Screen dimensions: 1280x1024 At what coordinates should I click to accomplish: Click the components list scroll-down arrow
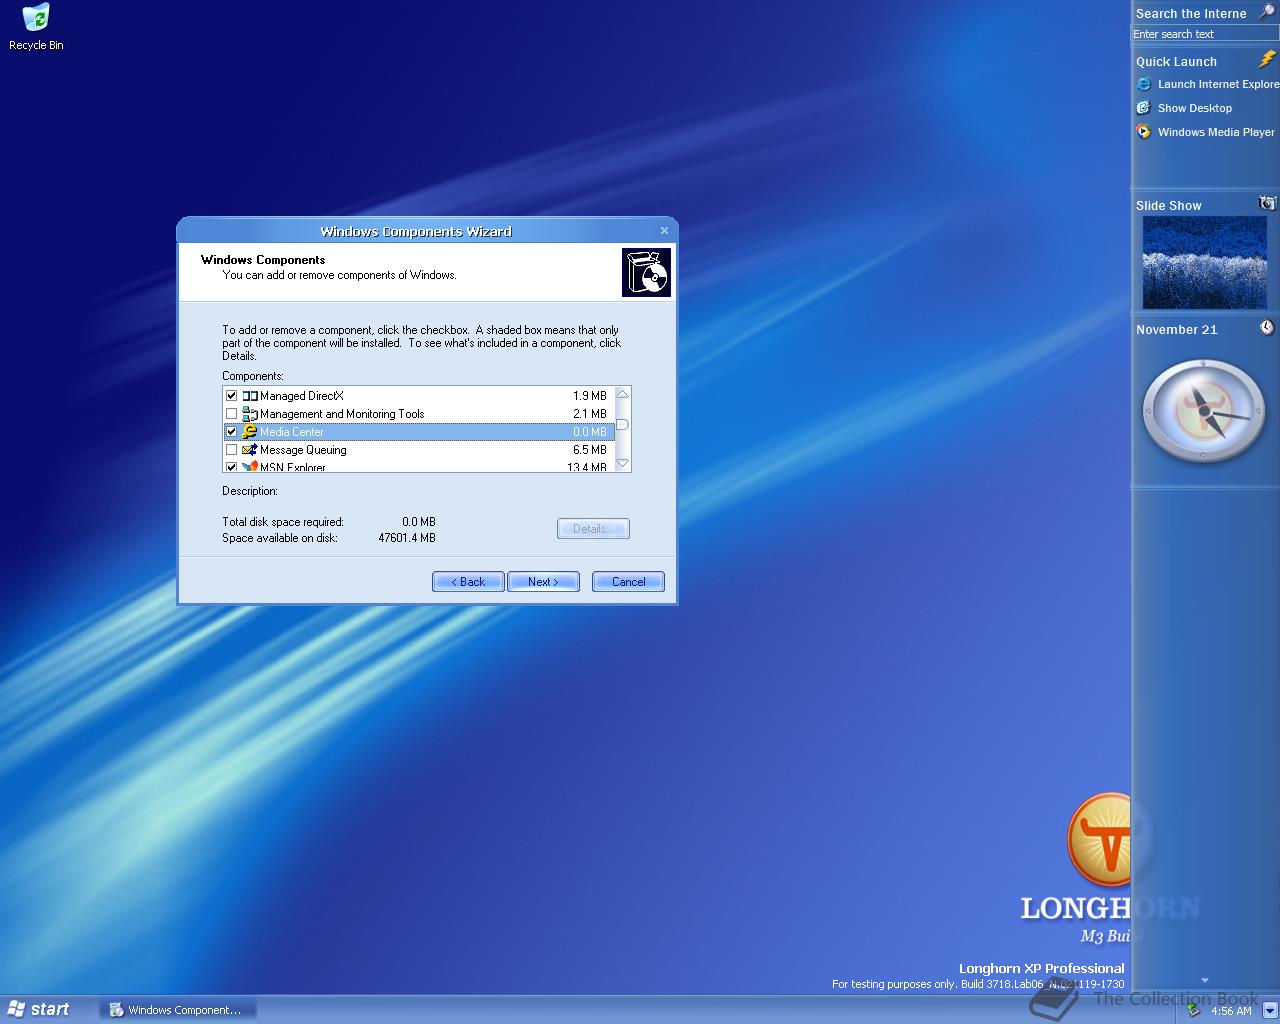click(x=622, y=463)
